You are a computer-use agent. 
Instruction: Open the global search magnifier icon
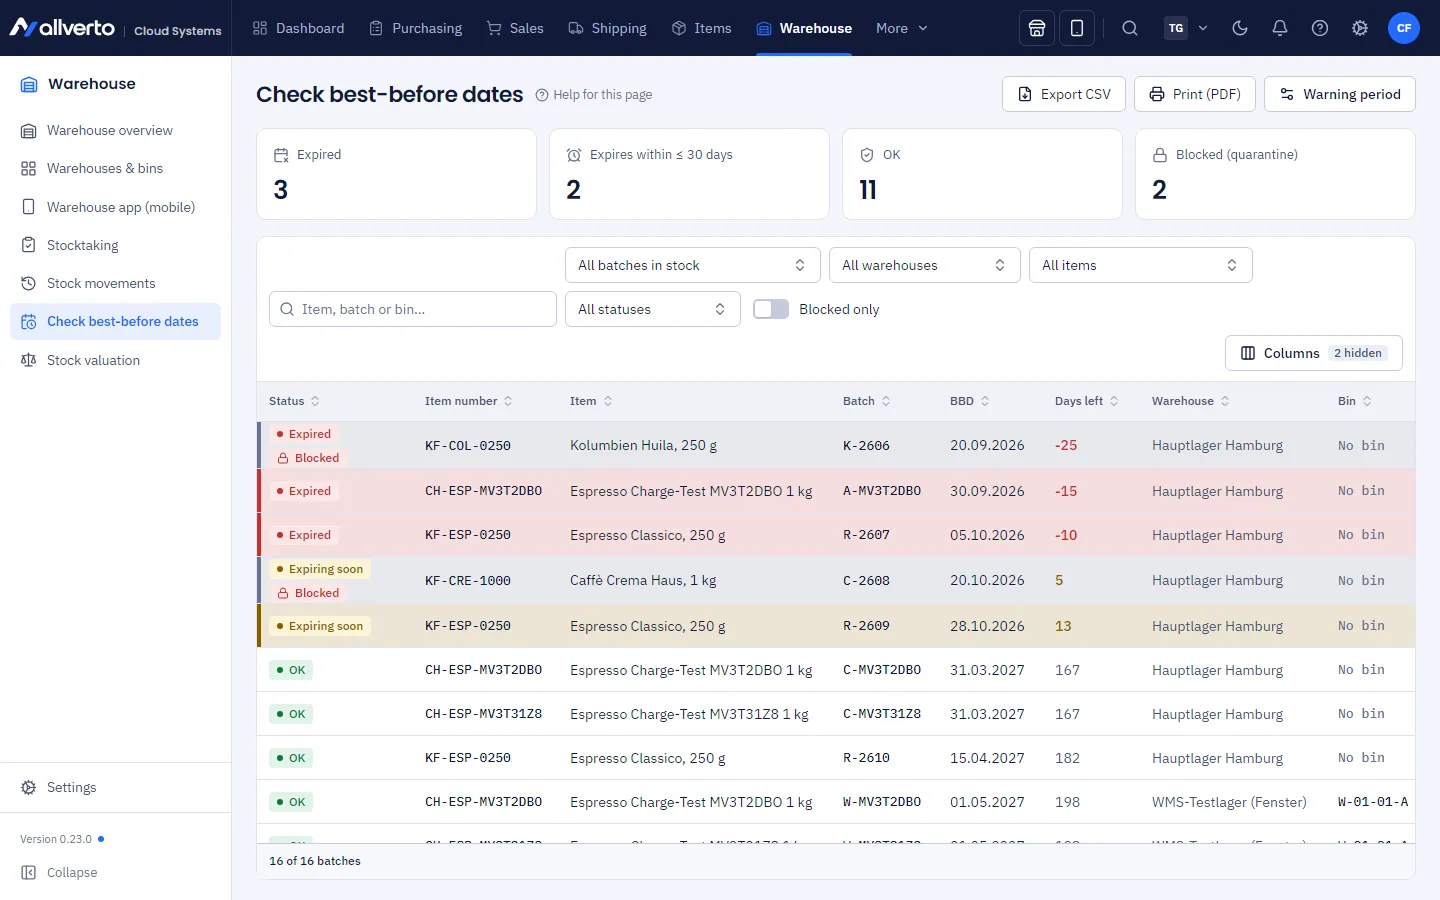[x=1130, y=28]
